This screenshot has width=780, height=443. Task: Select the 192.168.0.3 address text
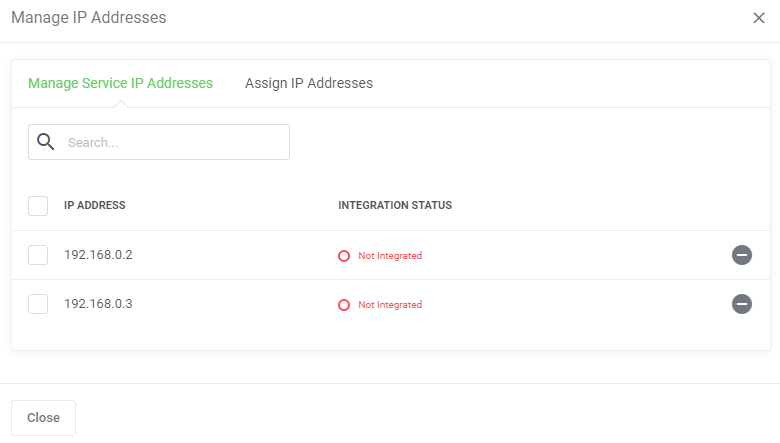[98, 303]
